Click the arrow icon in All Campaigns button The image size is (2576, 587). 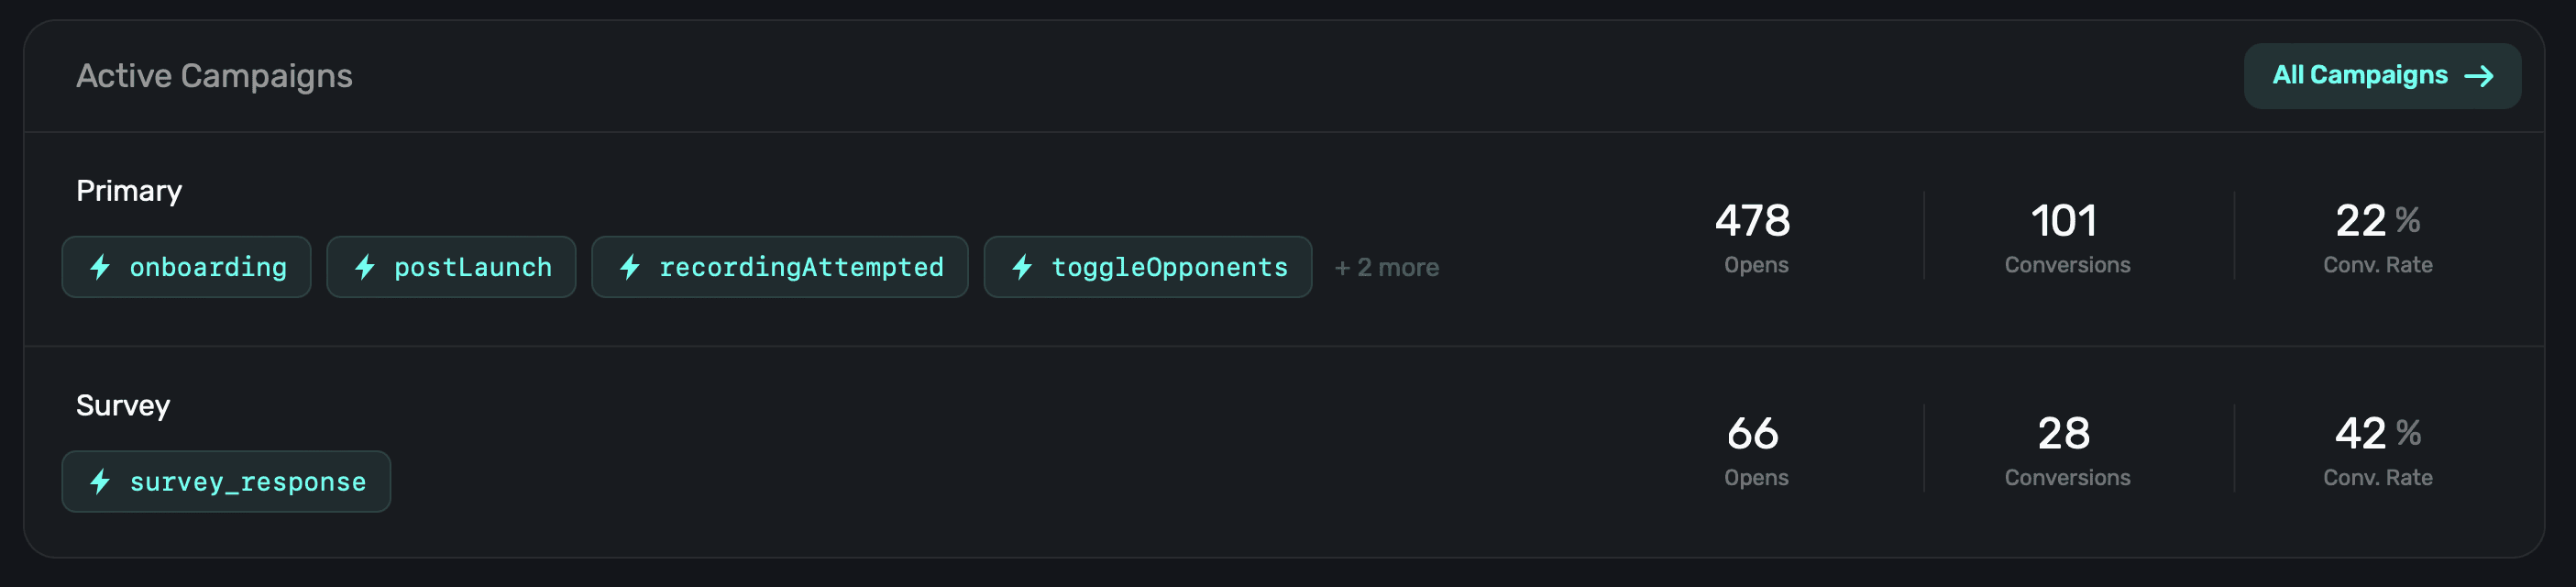click(x=2478, y=76)
